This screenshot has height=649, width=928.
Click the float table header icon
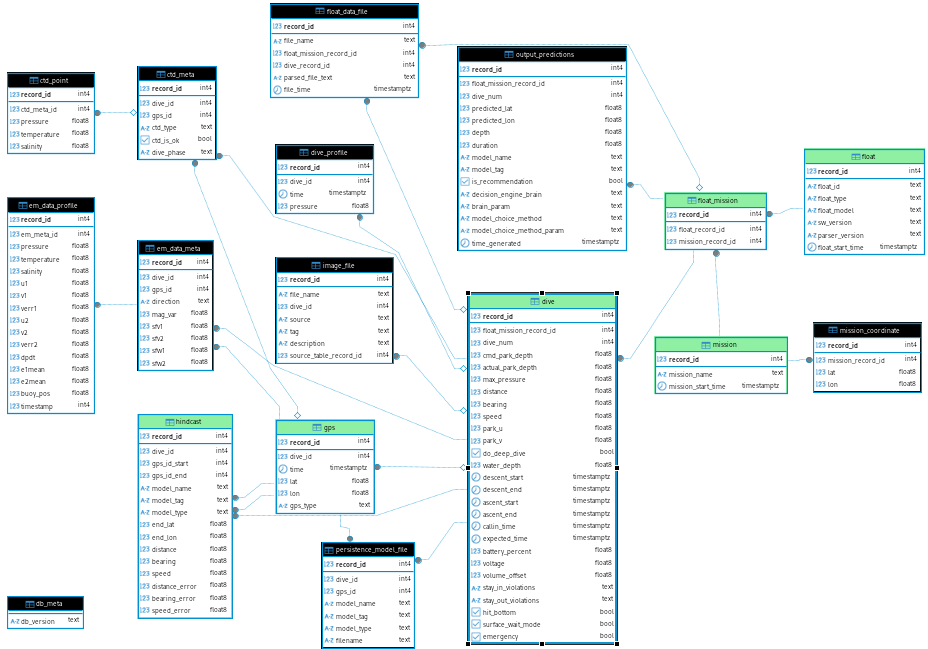(856, 157)
